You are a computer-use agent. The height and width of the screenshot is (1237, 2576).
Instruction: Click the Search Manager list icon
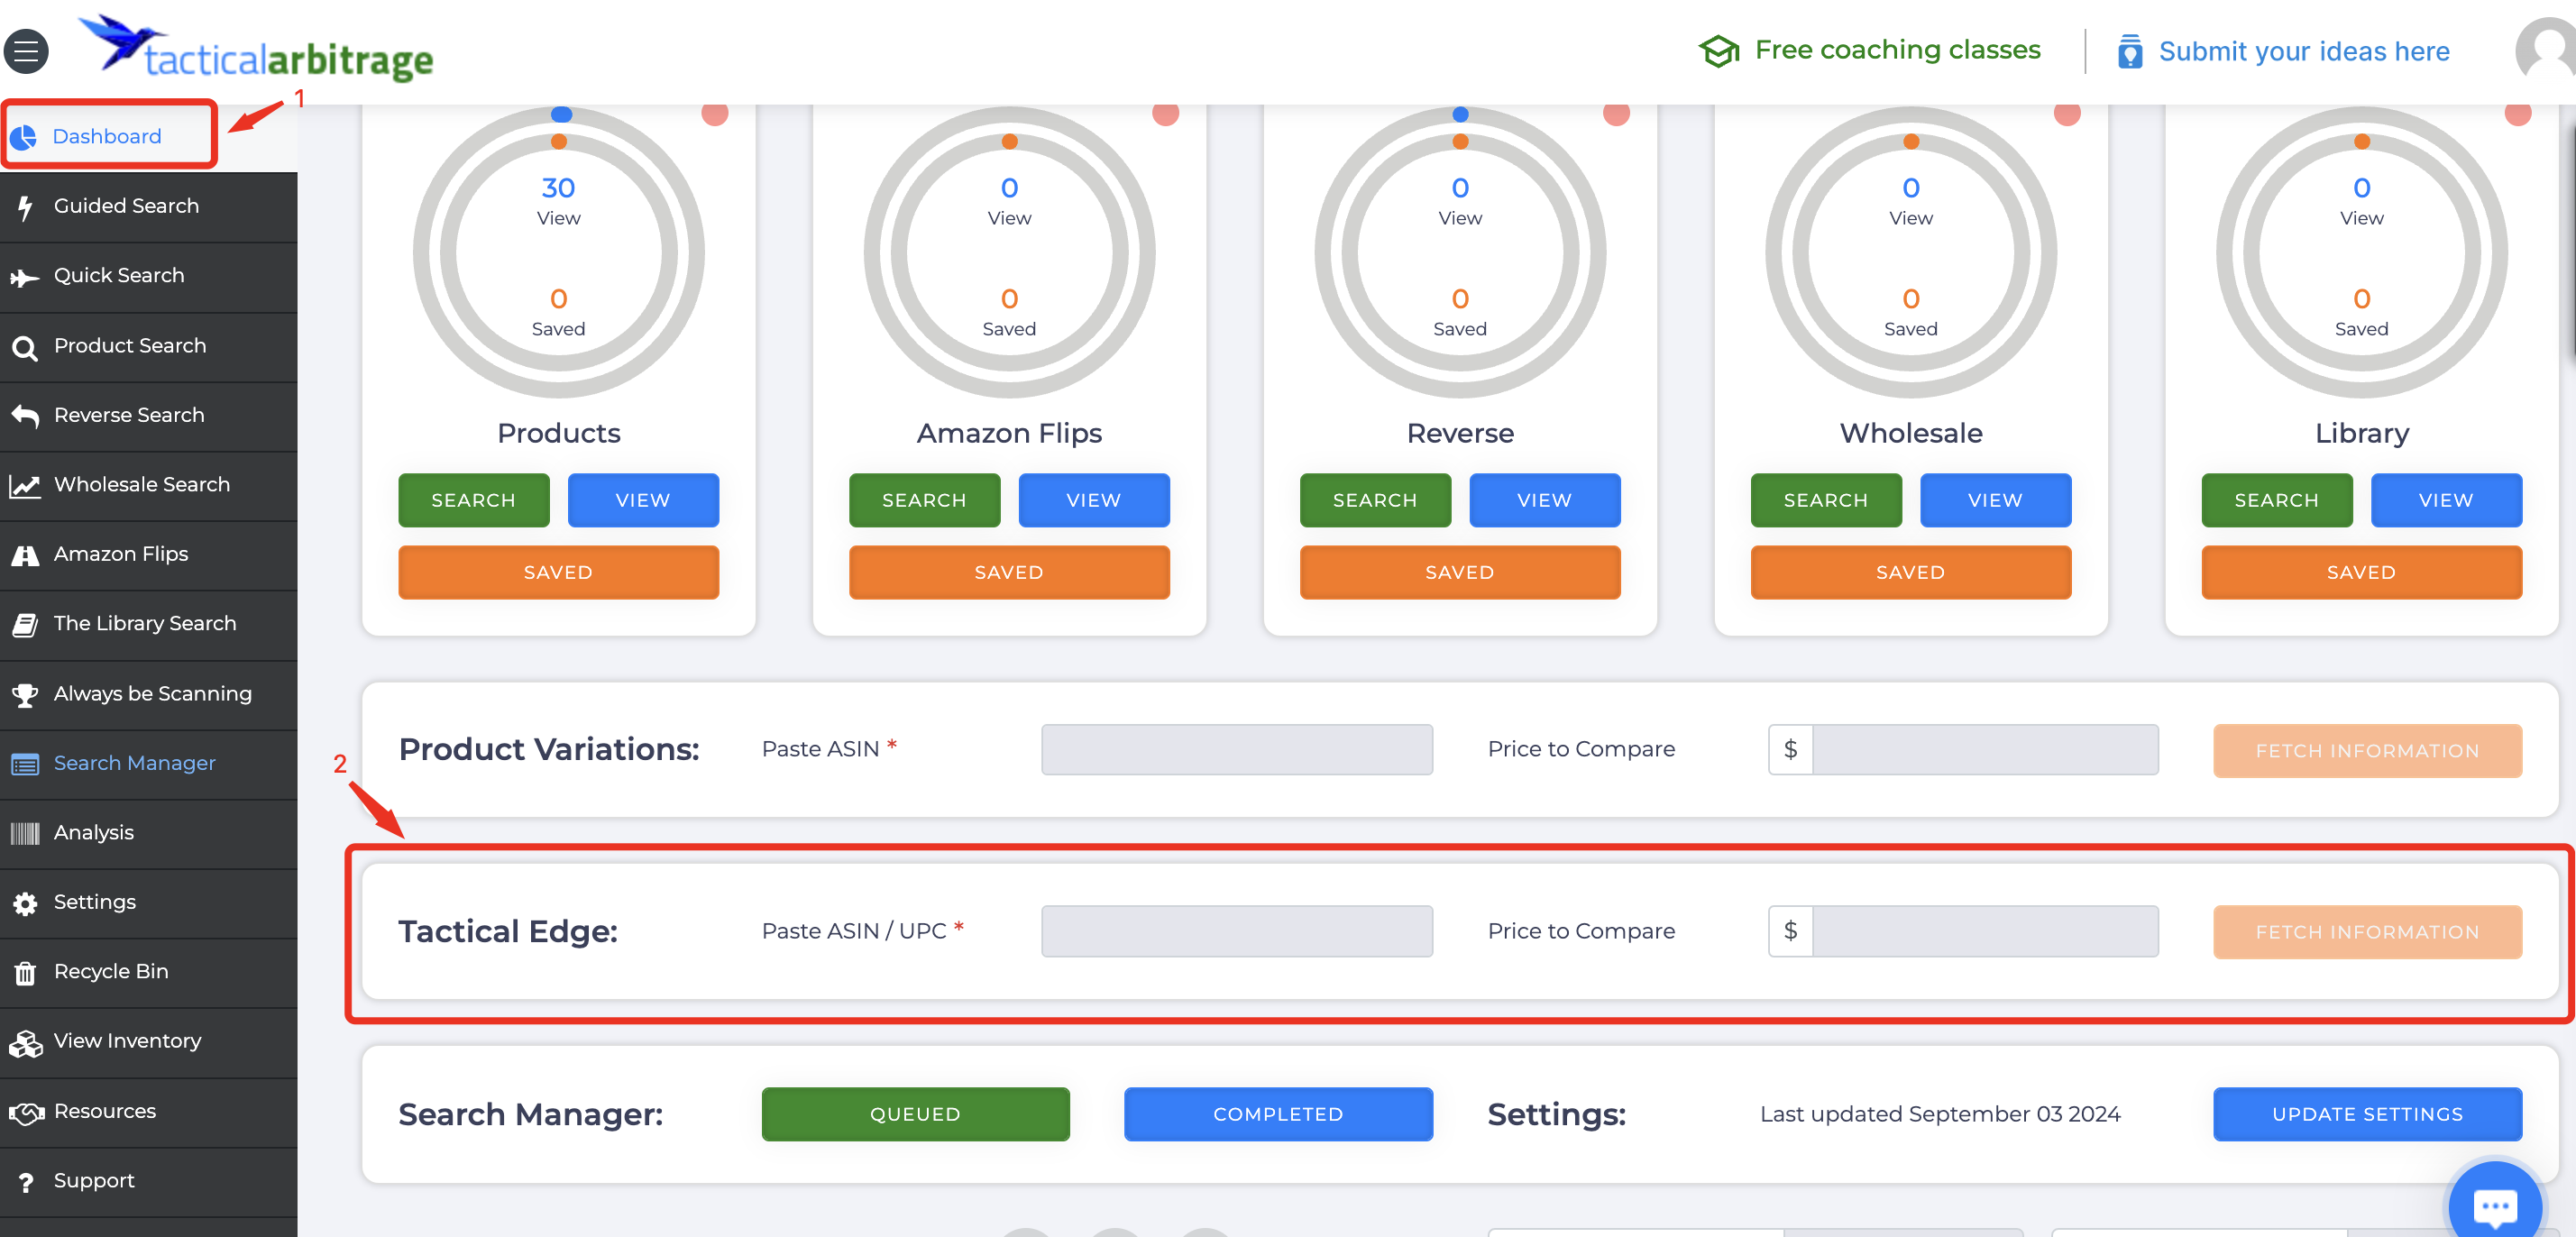click(x=25, y=765)
